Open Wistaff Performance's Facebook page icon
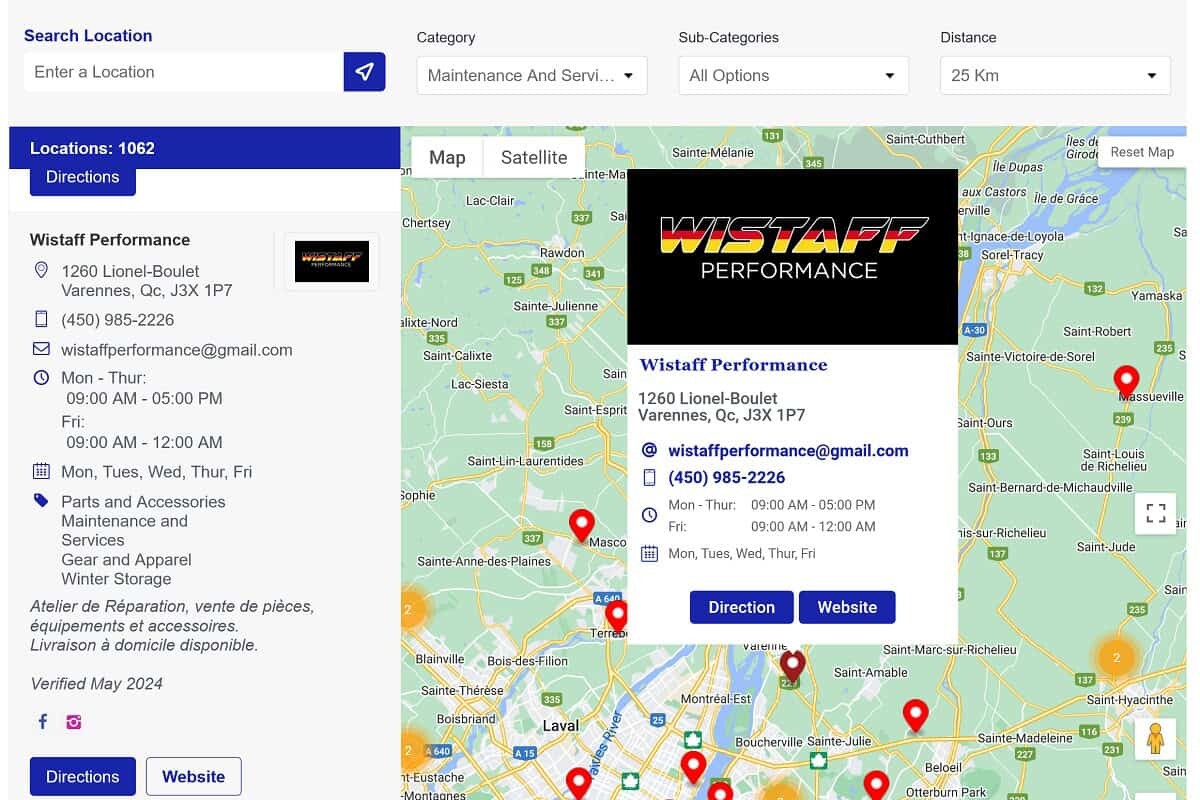This screenshot has width=1200, height=800. pyautogui.click(x=42, y=721)
